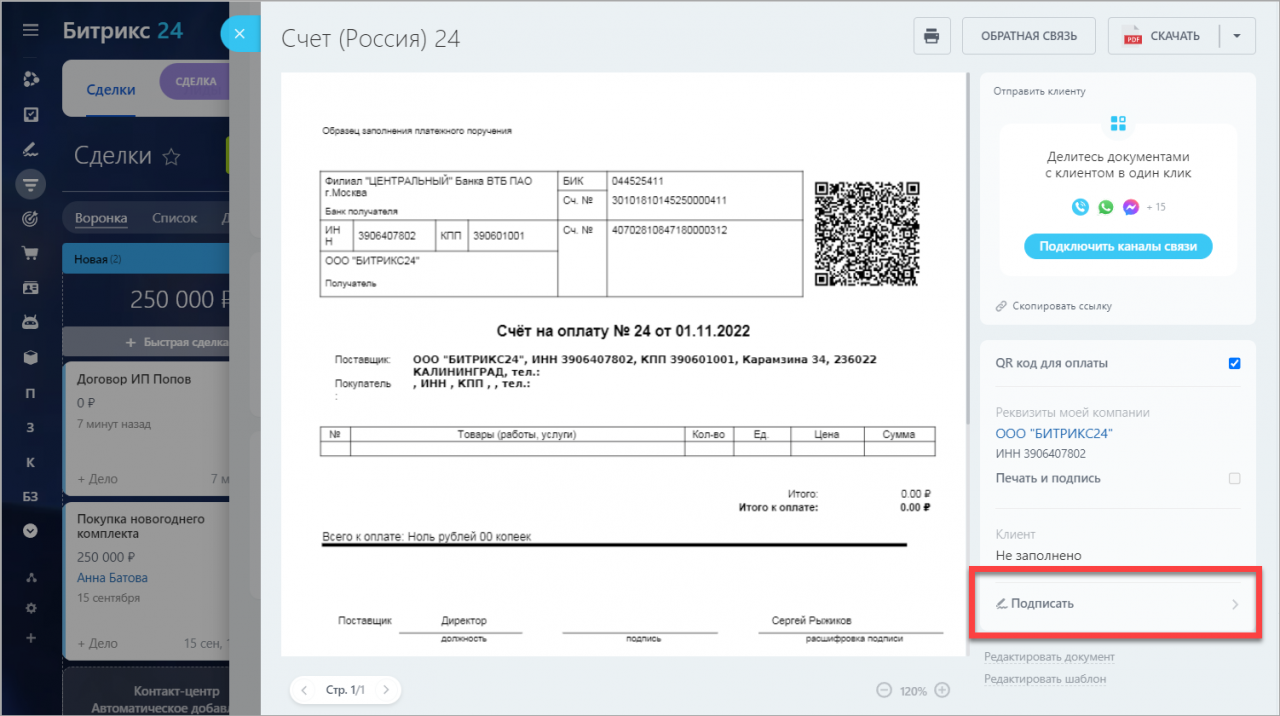Uncheck the QR код для оплаты checkbox
The height and width of the screenshot is (716, 1280).
(x=1234, y=363)
